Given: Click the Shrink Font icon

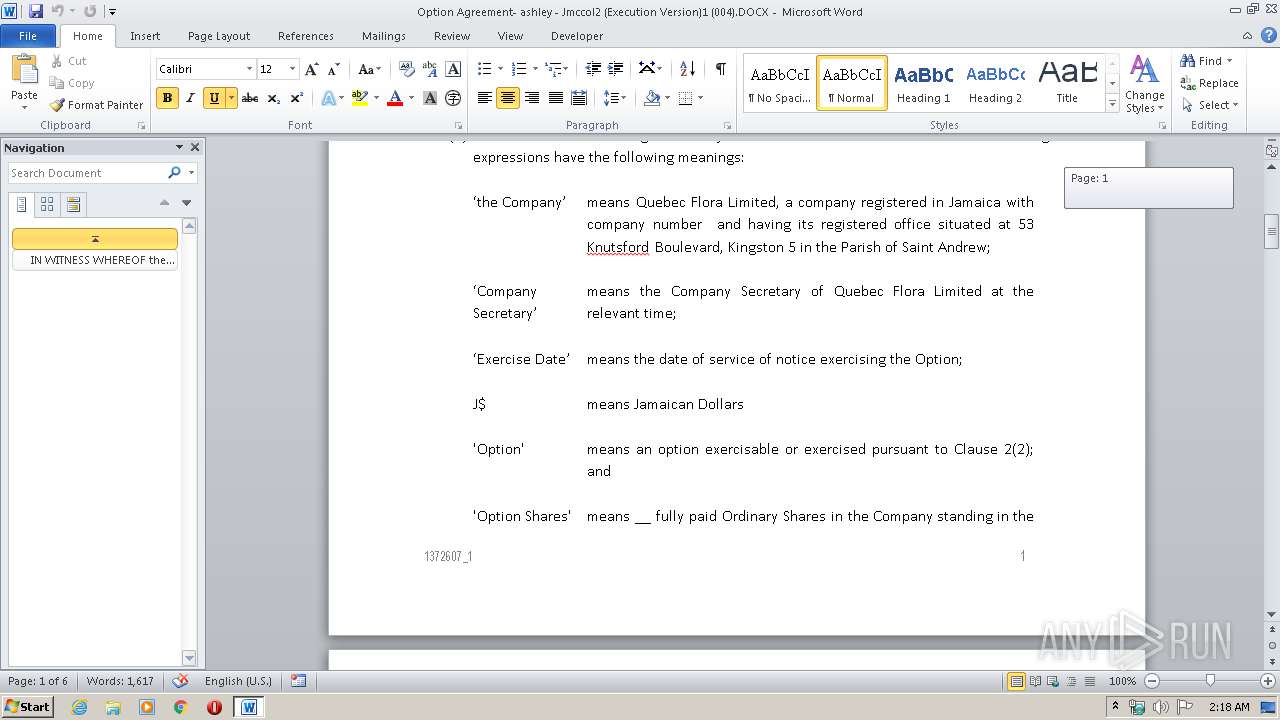Looking at the screenshot, I should click(x=334, y=69).
